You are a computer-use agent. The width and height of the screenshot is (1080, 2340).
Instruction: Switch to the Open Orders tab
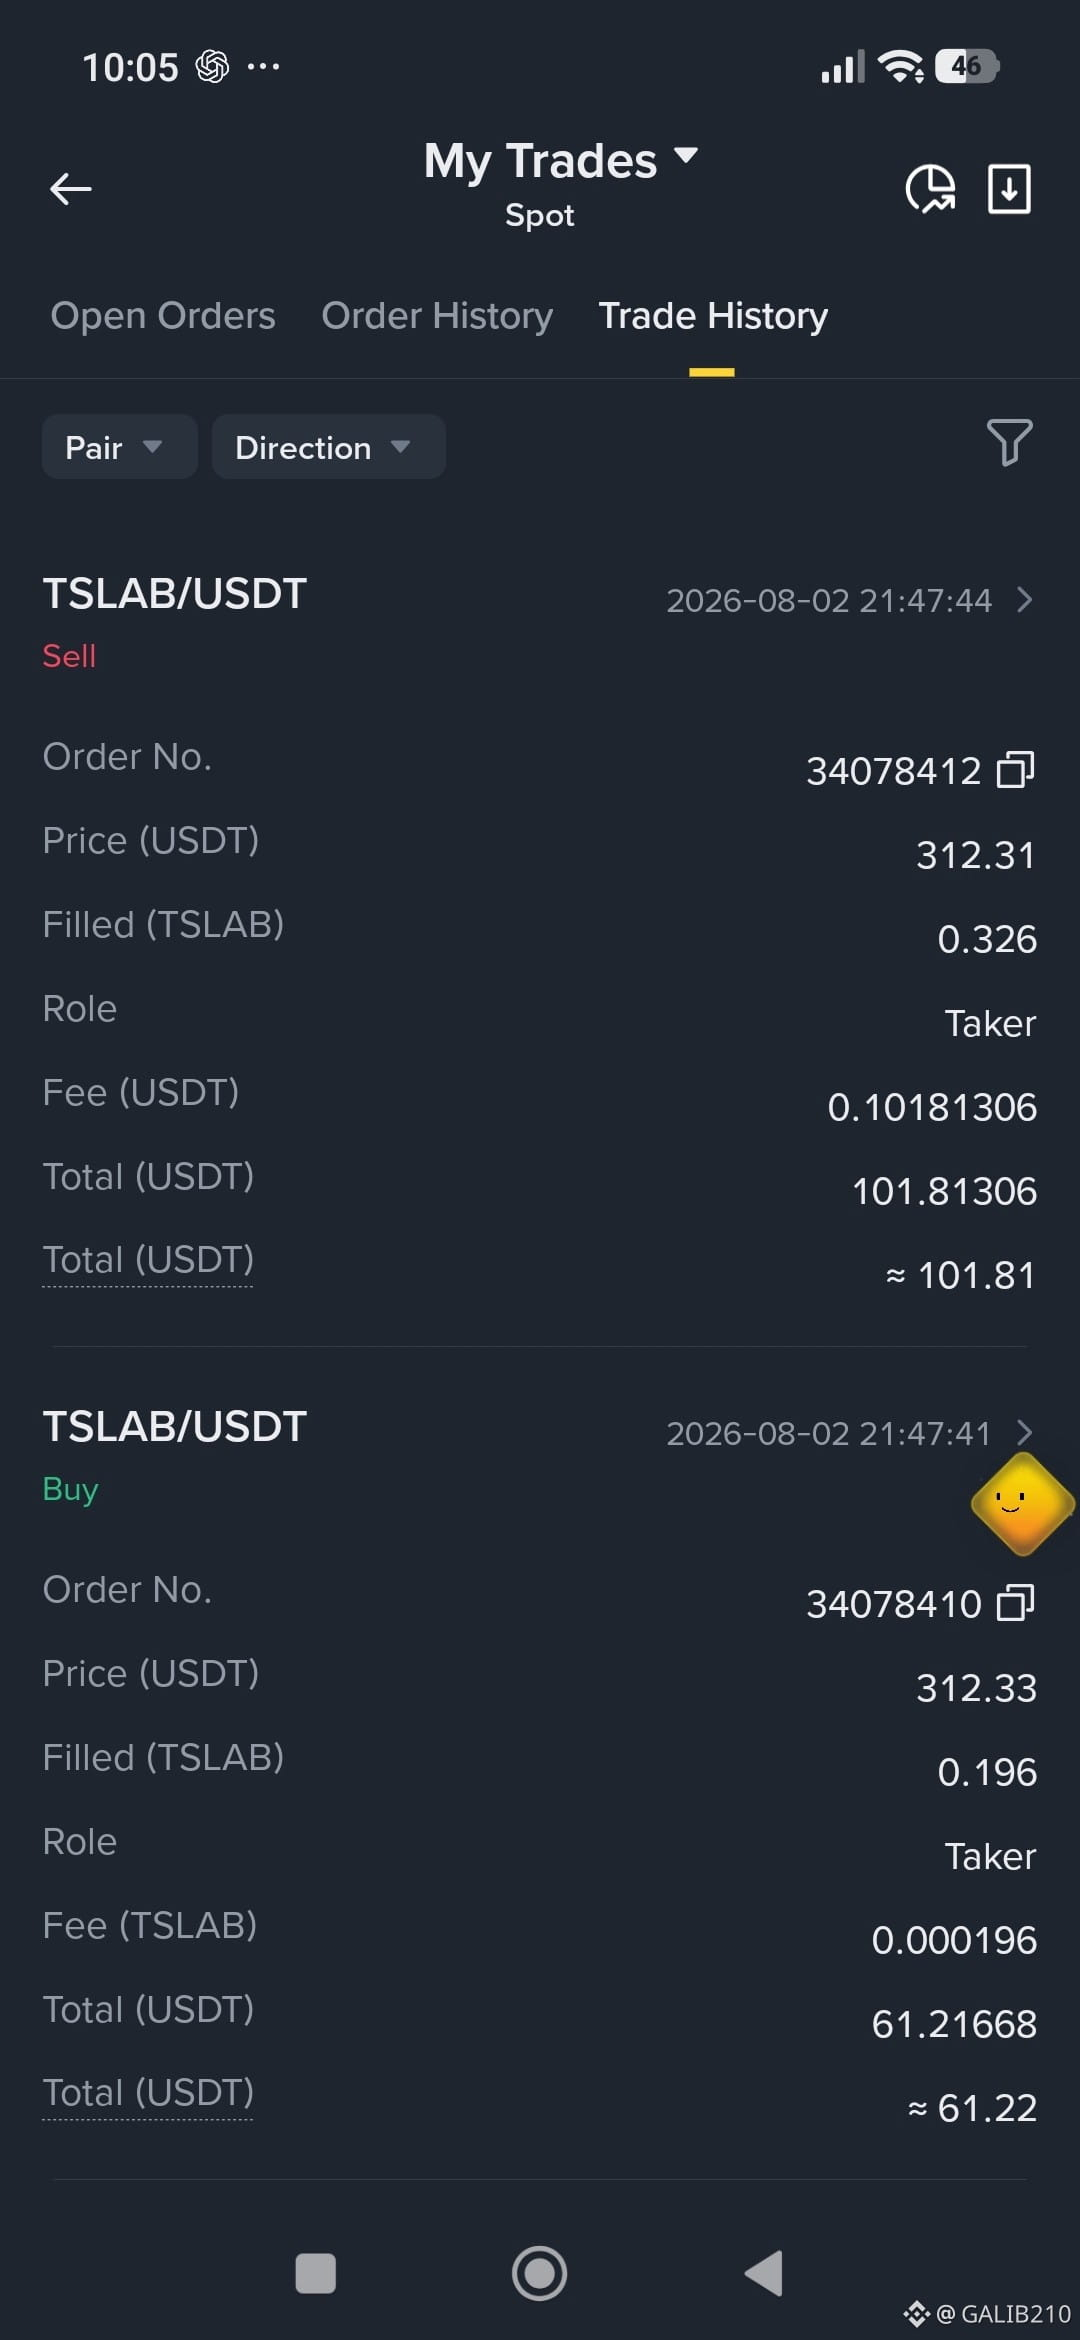pyautogui.click(x=163, y=316)
